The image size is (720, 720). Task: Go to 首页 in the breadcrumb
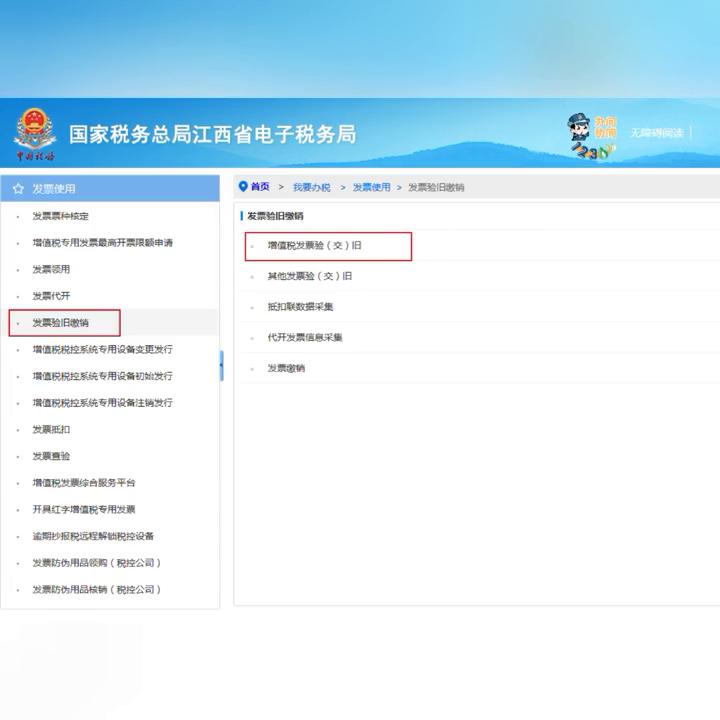(260, 187)
